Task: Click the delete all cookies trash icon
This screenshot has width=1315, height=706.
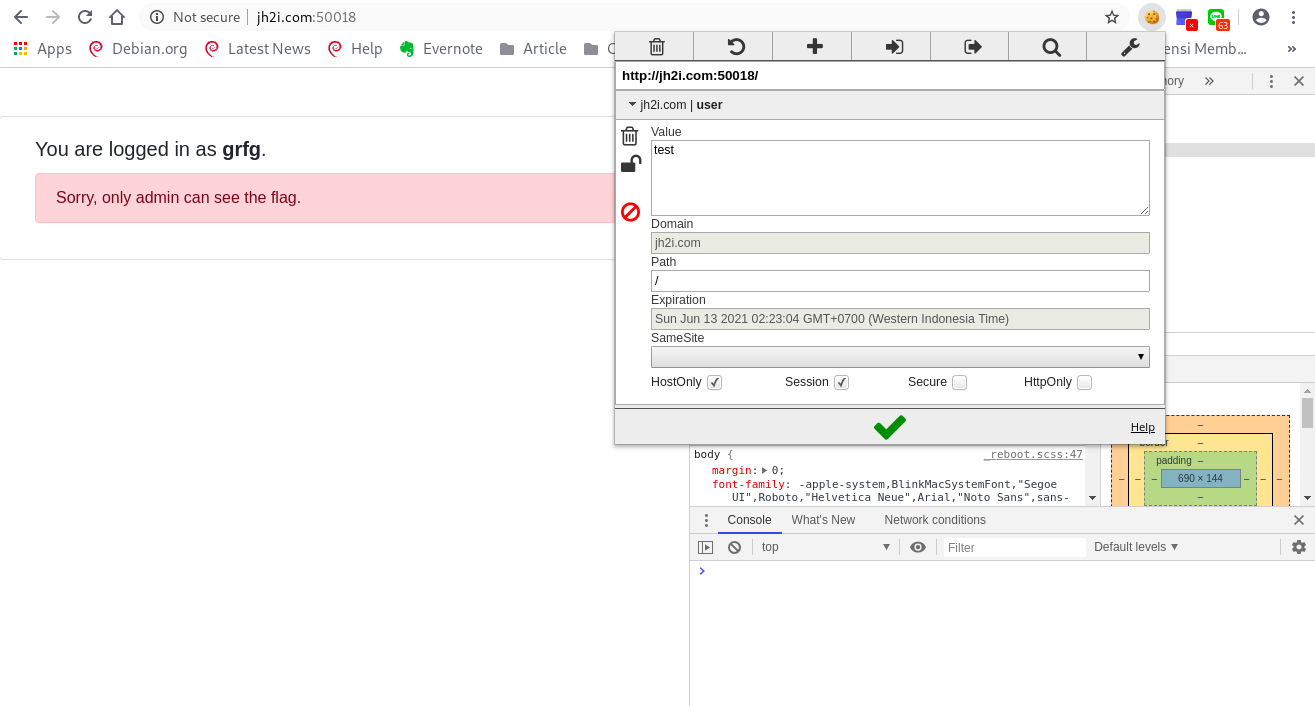Action: pyautogui.click(x=656, y=47)
